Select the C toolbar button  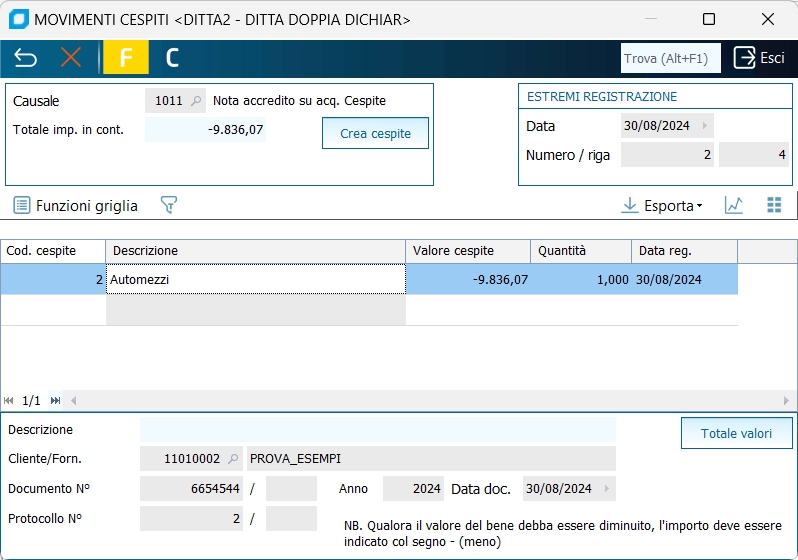tap(172, 58)
